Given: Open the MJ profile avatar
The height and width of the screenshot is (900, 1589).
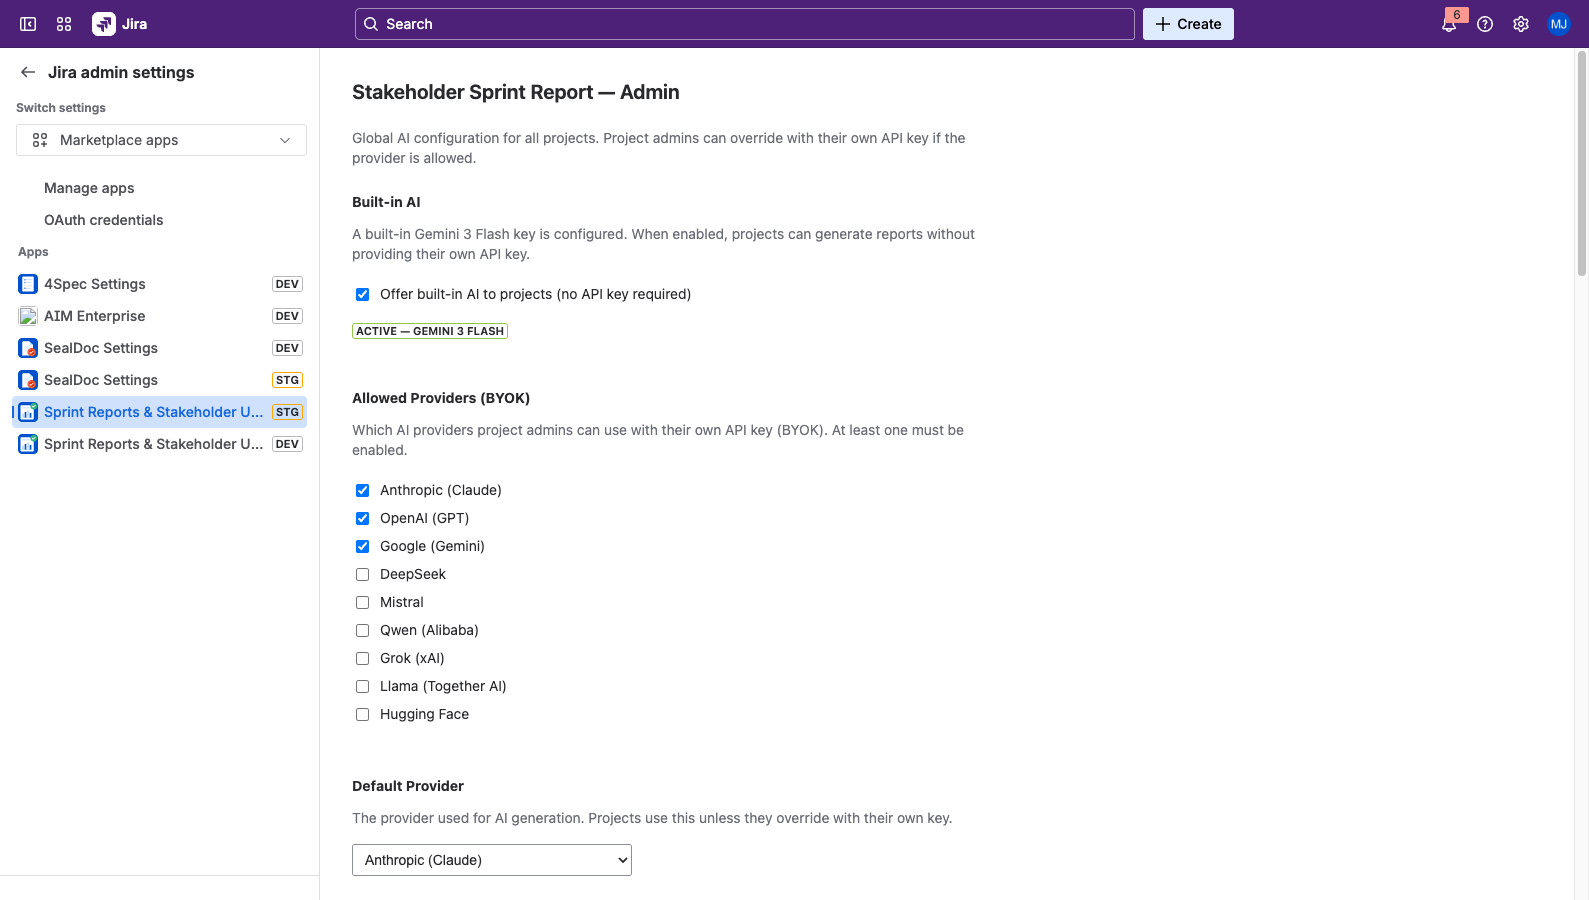Looking at the screenshot, I should (x=1558, y=24).
